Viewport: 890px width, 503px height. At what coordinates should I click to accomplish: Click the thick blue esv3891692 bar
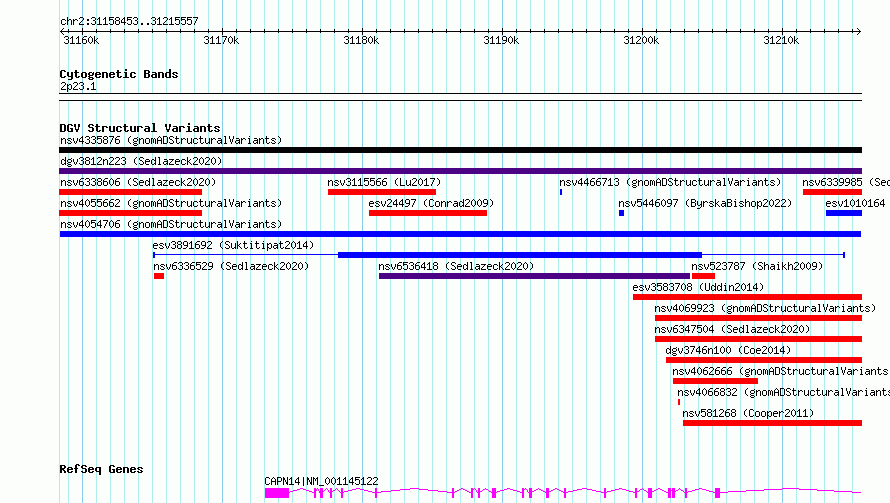click(520, 255)
